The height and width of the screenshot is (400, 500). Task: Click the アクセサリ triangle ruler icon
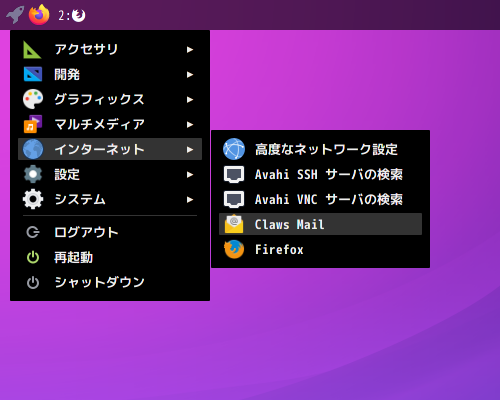point(32,50)
